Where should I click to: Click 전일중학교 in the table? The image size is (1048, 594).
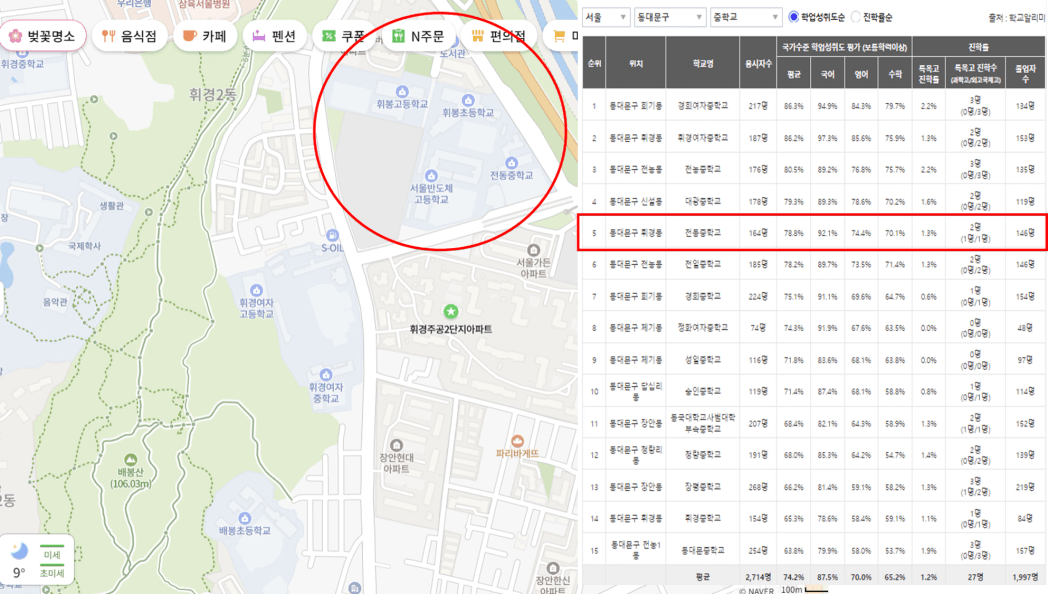click(702, 264)
